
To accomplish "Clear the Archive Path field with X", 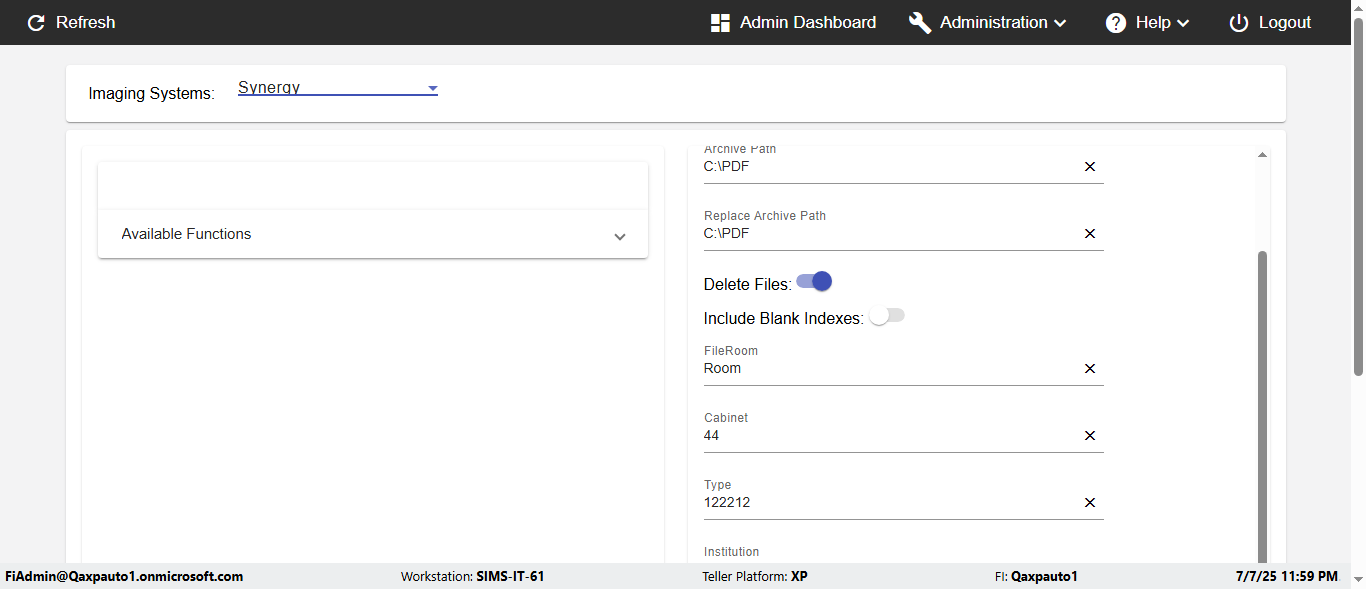I will (1090, 167).
